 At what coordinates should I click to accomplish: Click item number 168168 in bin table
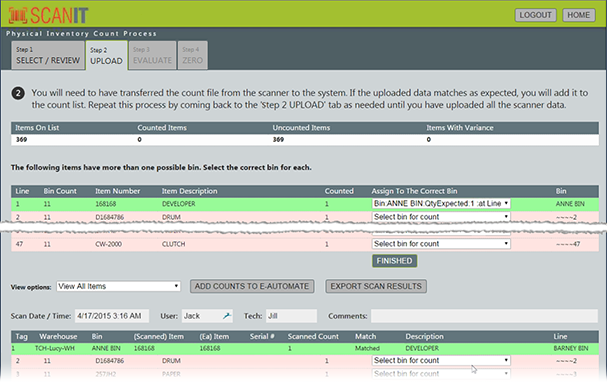[106, 204]
